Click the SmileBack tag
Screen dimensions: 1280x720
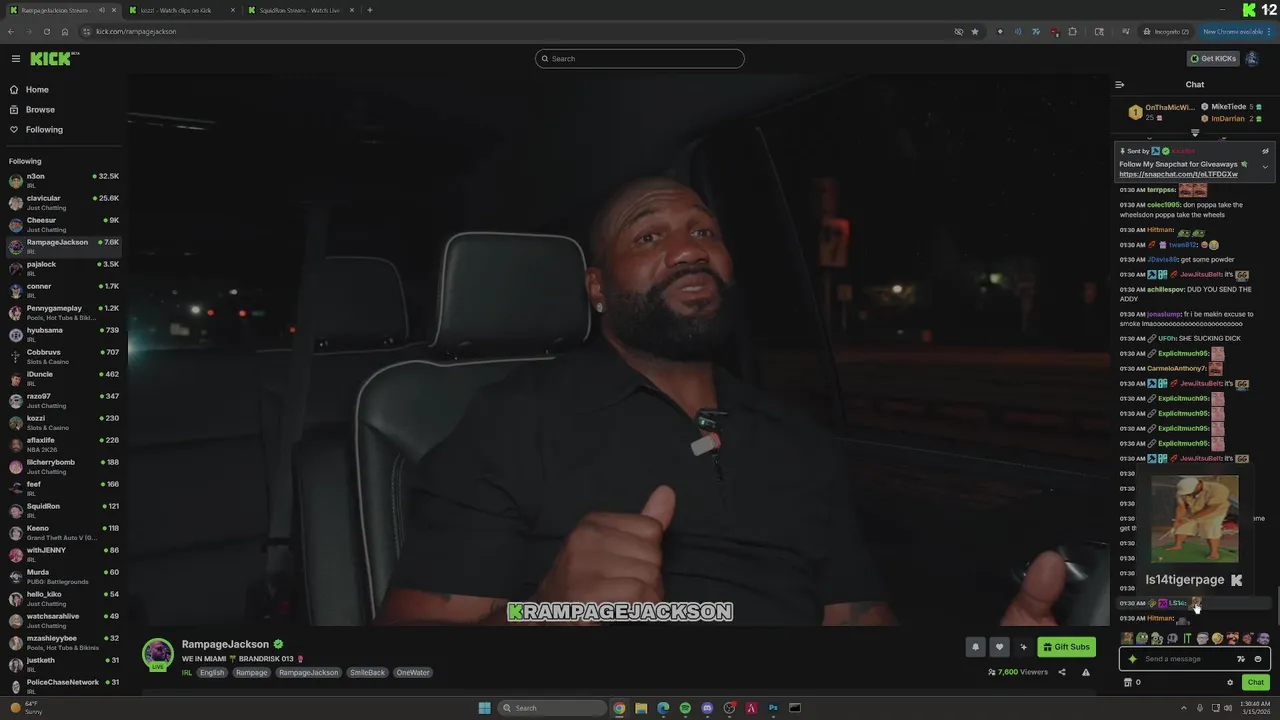[368, 672]
